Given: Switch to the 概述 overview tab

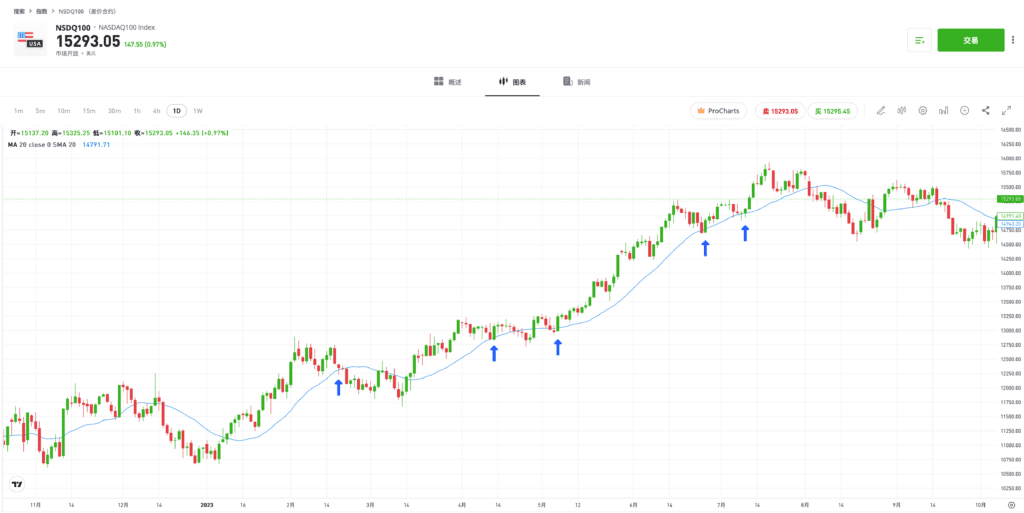Looking at the screenshot, I should (x=448, y=82).
